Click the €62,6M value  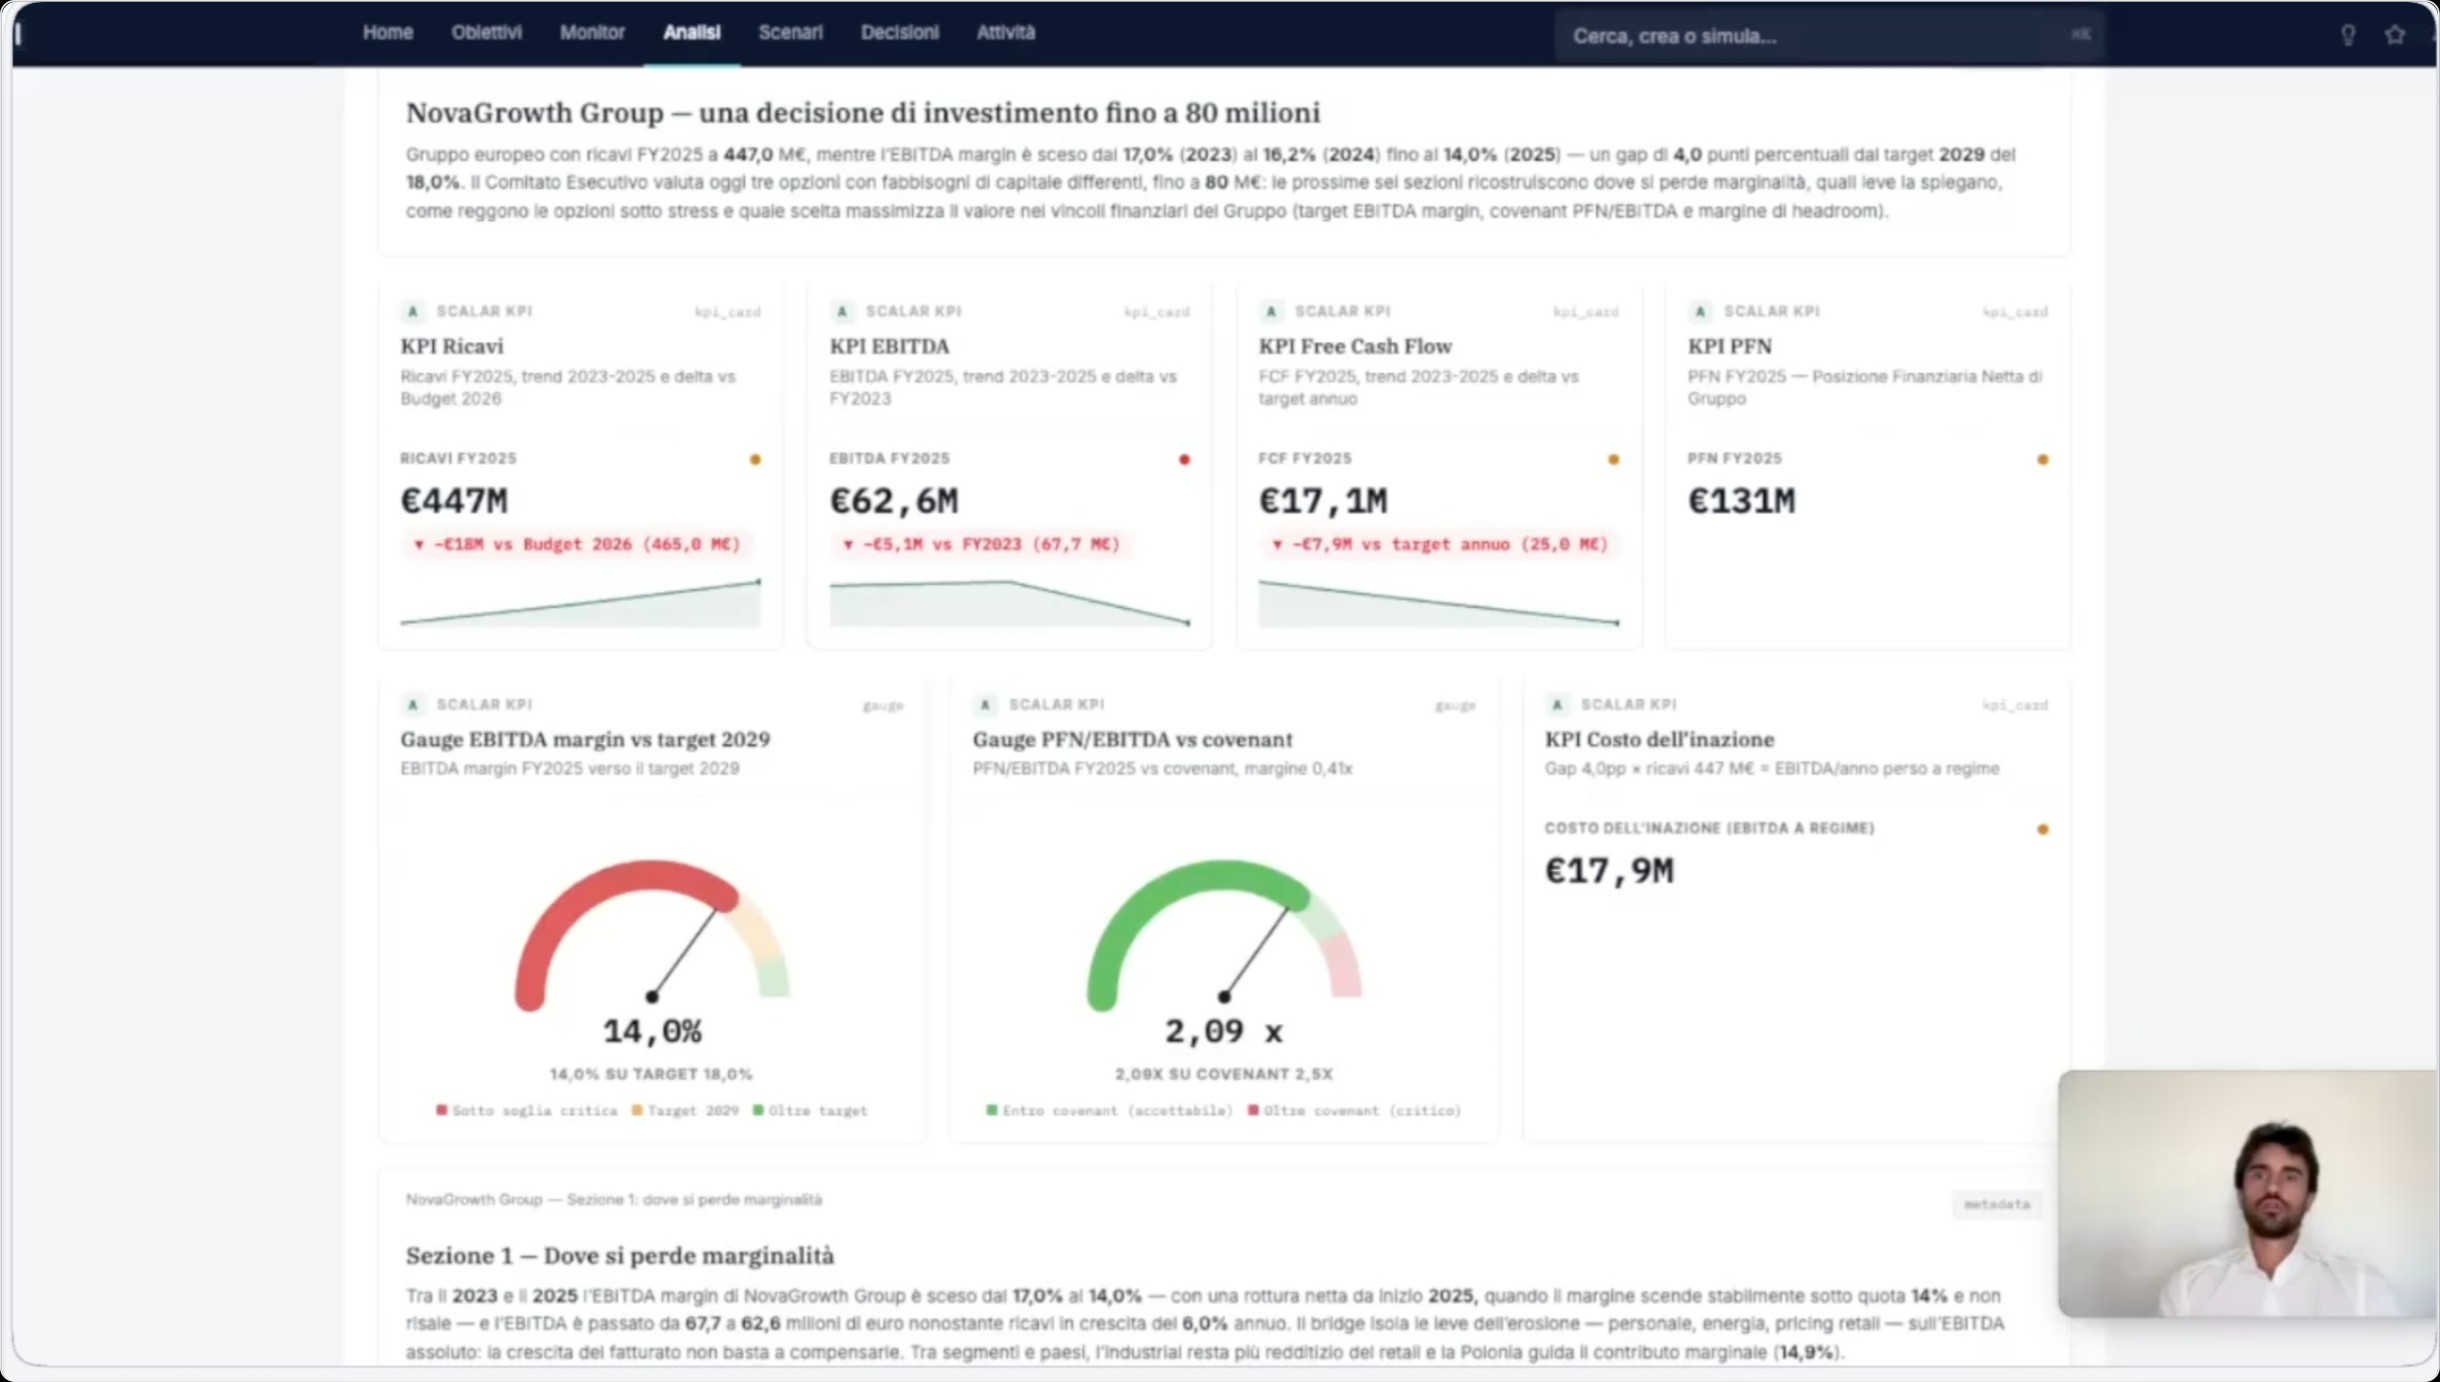(x=894, y=500)
